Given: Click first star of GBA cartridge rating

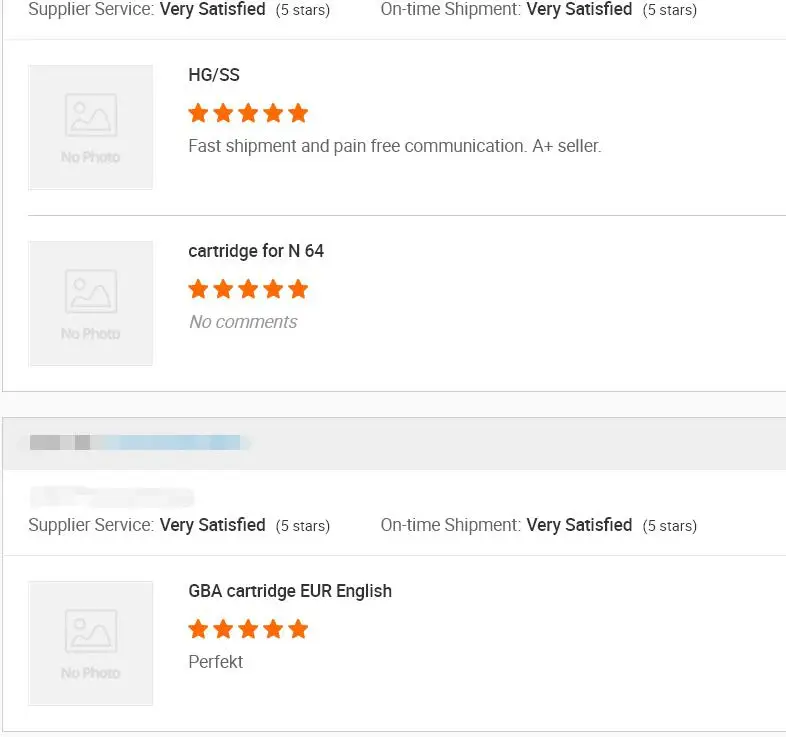Looking at the screenshot, I should (198, 629).
